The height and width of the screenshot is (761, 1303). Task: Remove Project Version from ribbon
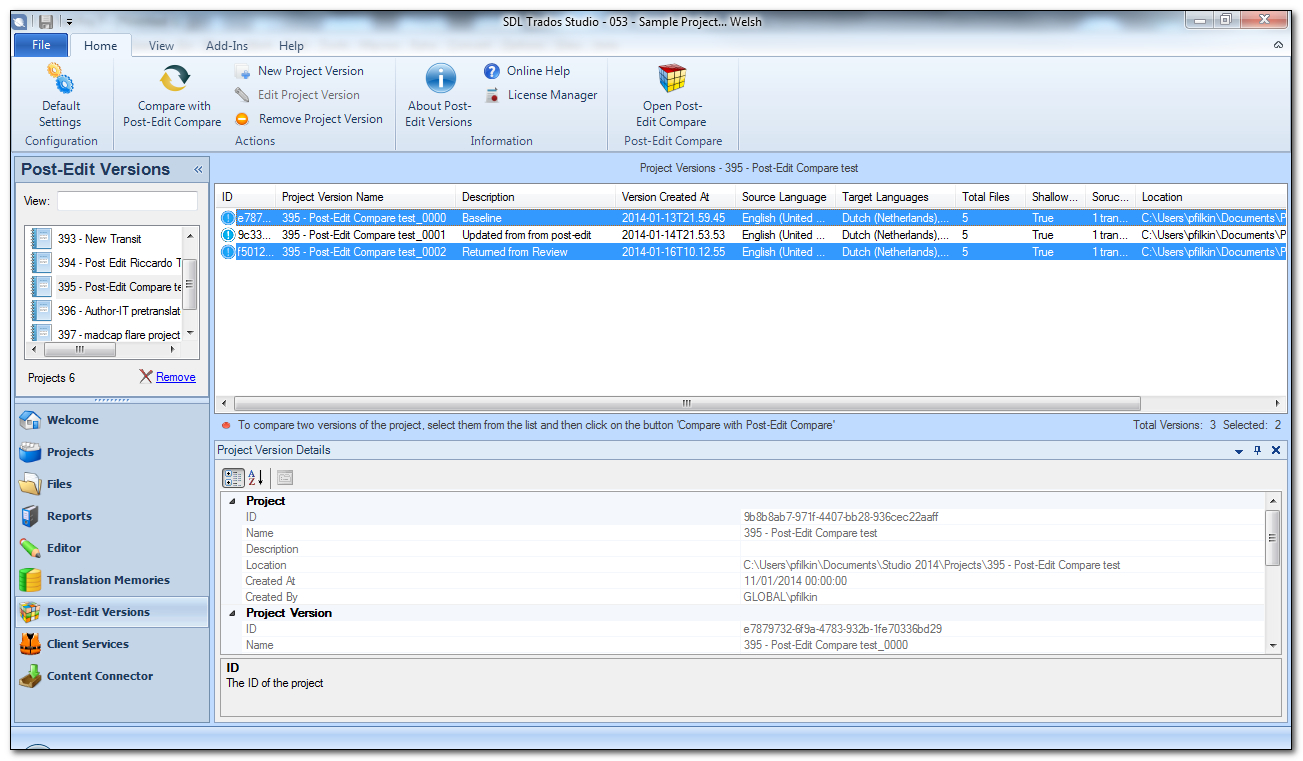click(308, 119)
